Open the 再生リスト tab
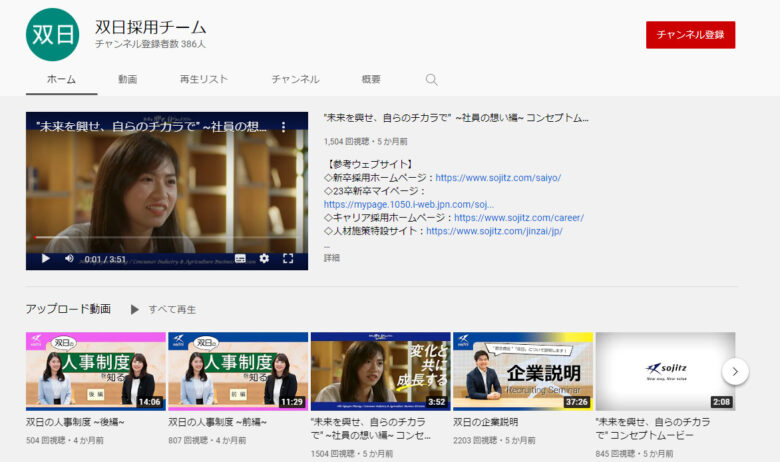This screenshot has height=462, width=780. click(203, 79)
